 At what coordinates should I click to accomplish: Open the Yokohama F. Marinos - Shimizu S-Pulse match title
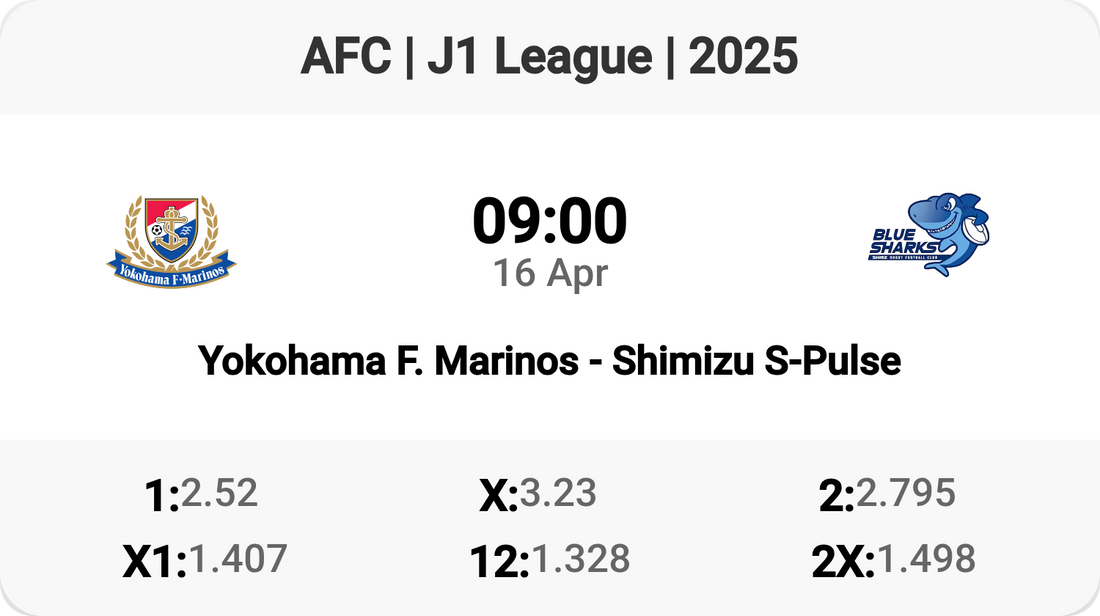[x=550, y=360]
